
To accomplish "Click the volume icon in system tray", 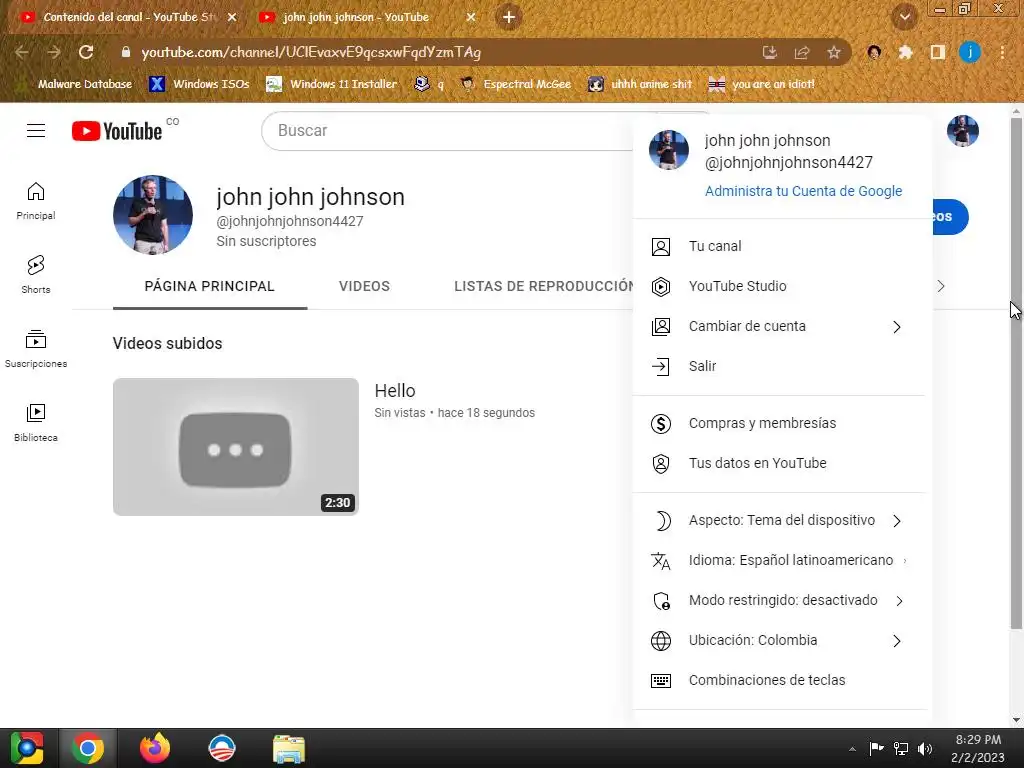I will pyautogui.click(x=925, y=749).
